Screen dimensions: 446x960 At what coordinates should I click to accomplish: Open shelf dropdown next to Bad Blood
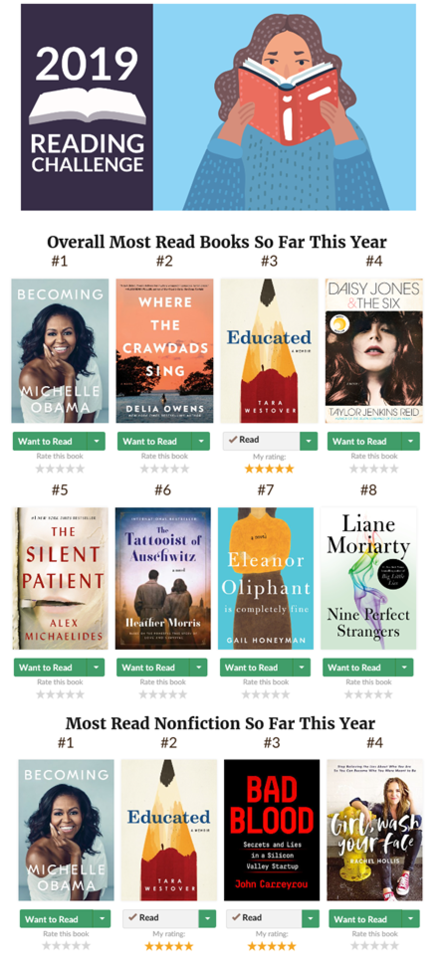[311, 918]
